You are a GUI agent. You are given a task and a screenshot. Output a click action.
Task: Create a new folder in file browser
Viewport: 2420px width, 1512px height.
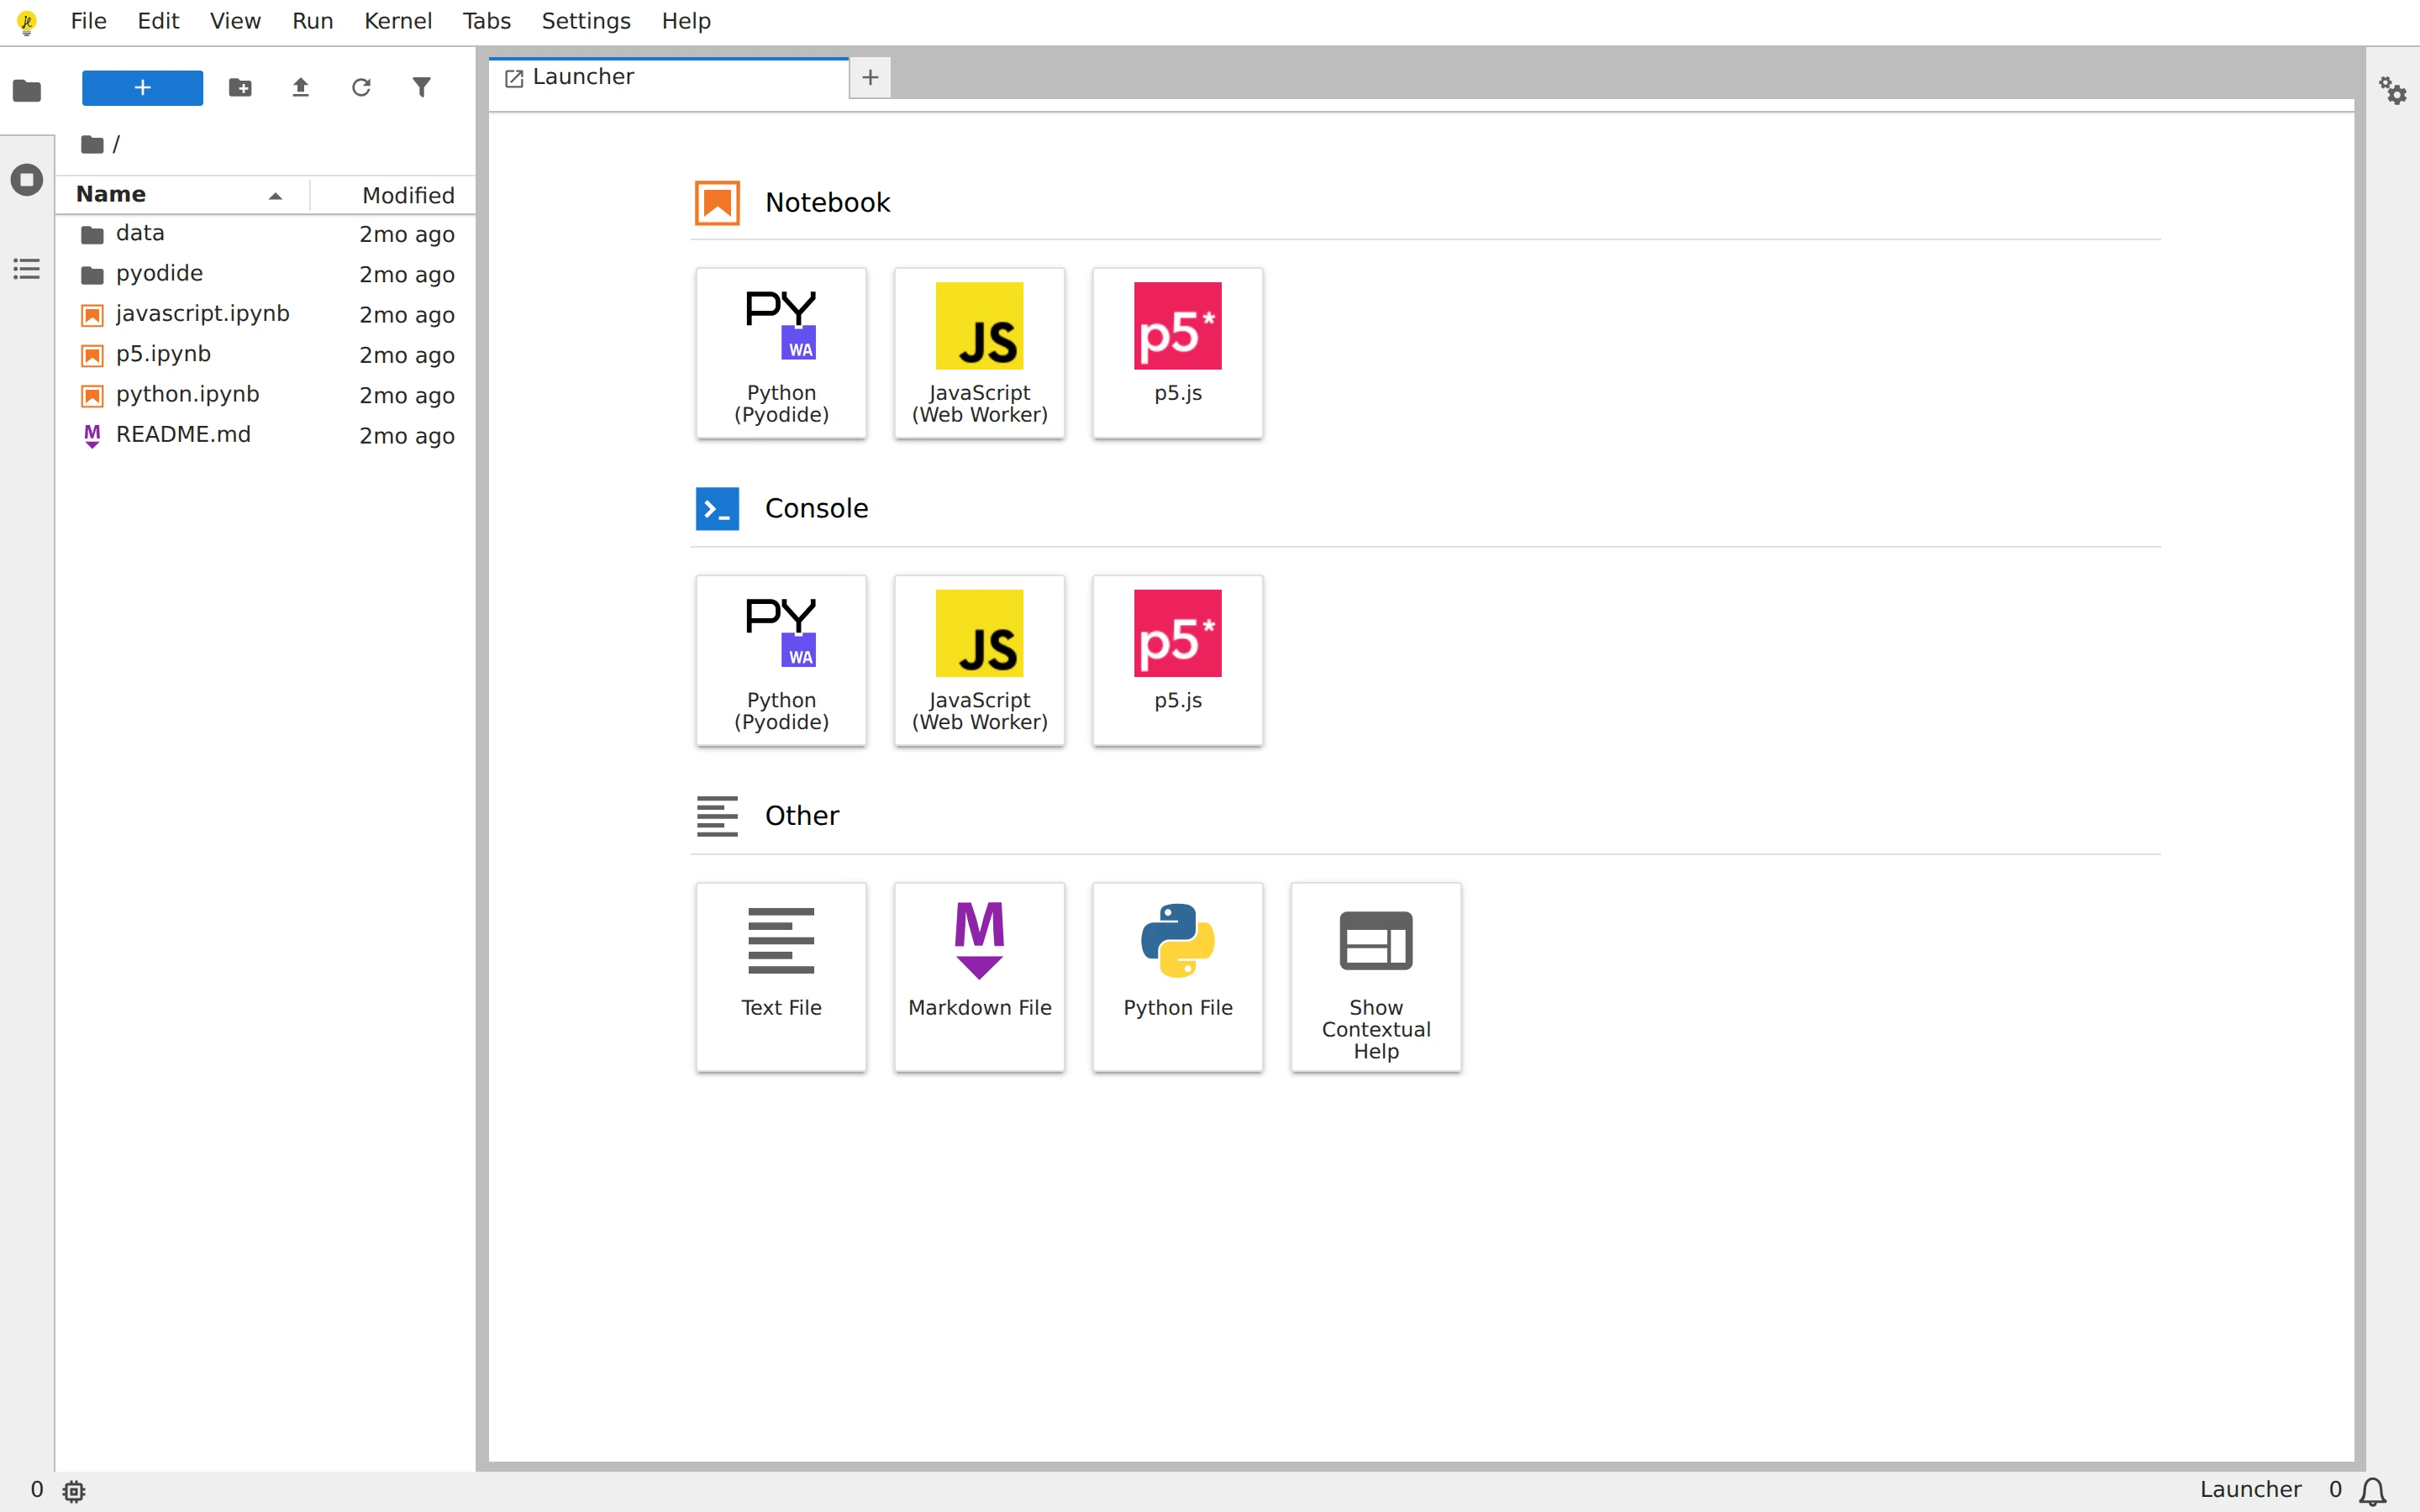click(240, 88)
